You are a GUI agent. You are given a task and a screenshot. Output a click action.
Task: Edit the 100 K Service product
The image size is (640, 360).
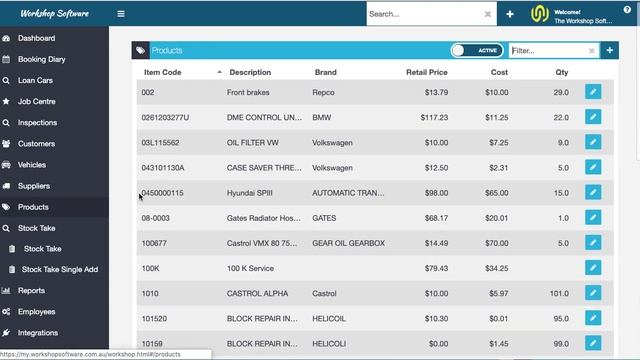[593, 268]
